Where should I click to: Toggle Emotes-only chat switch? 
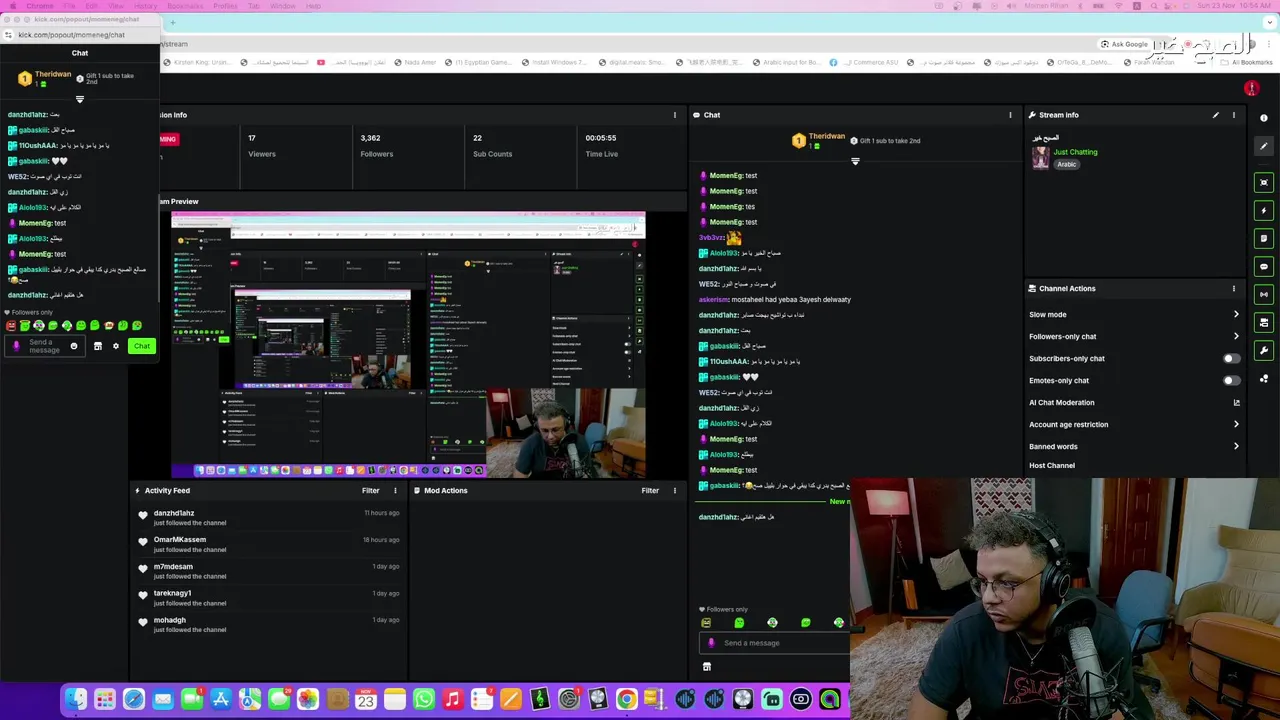tap(1231, 381)
